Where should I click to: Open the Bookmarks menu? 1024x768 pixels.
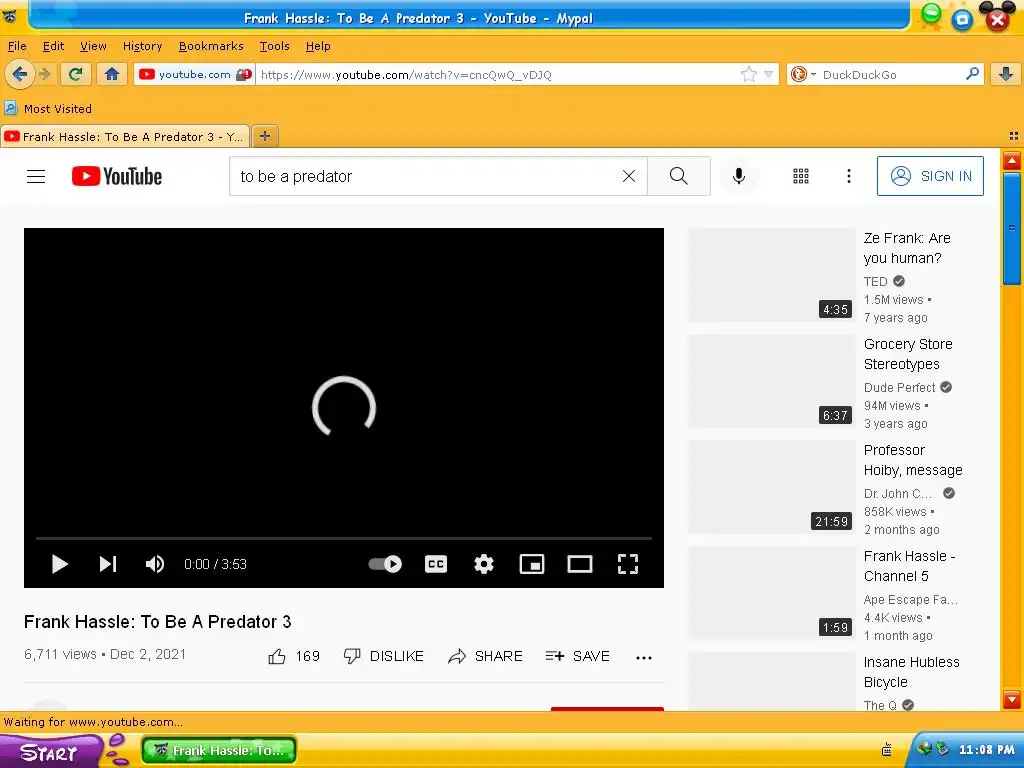tap(211, 46)
